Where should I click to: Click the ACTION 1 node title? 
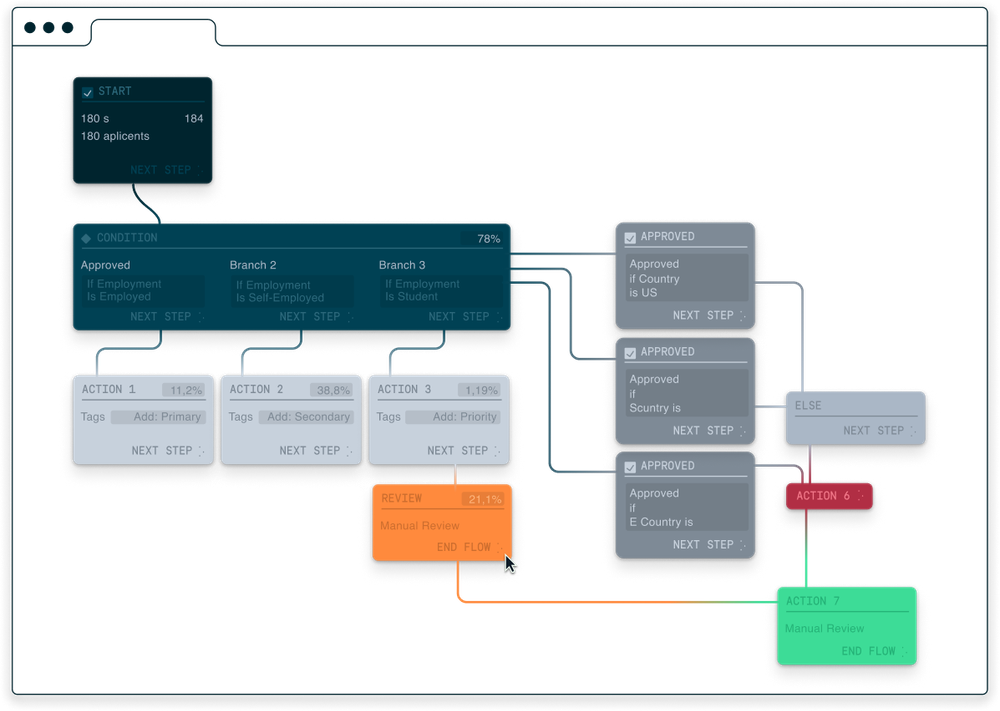pyautogui.click(x=108, y=389)
